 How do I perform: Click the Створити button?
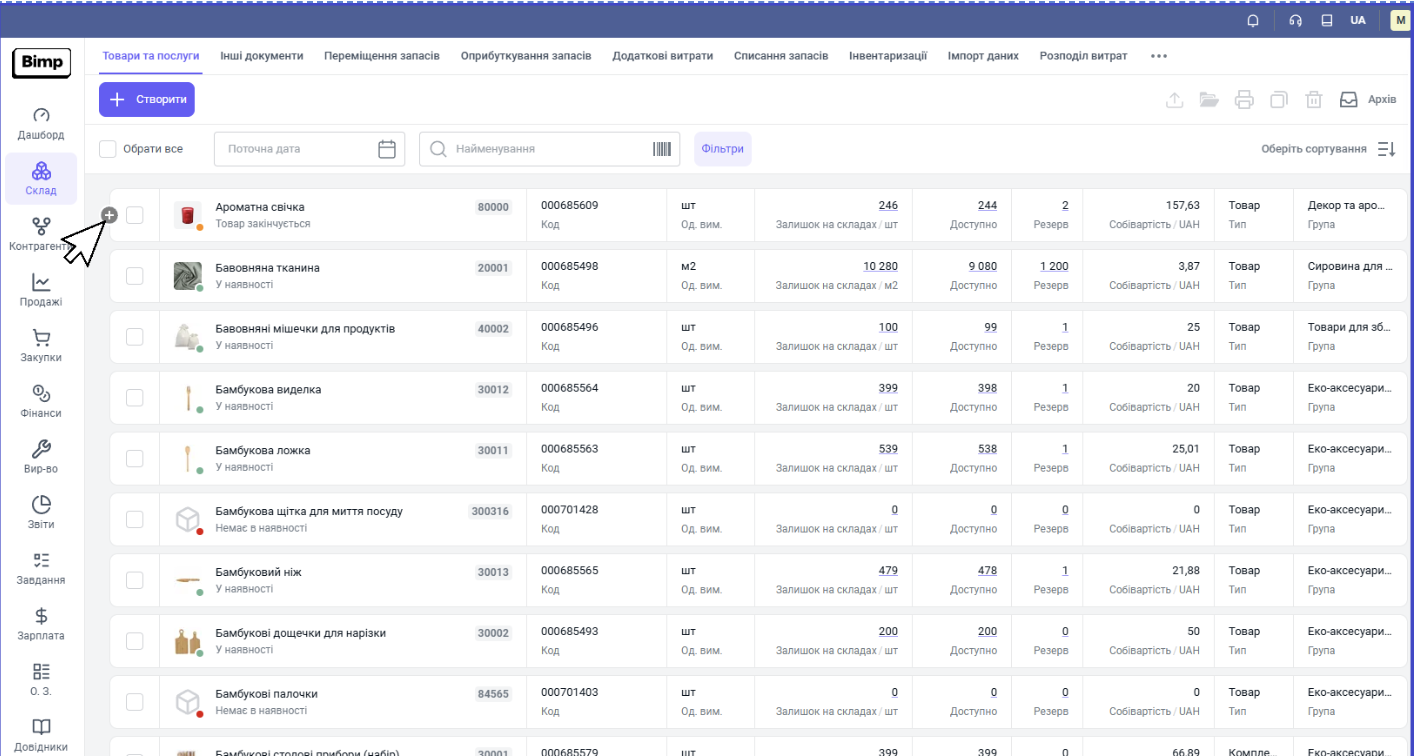click(147, 100)
